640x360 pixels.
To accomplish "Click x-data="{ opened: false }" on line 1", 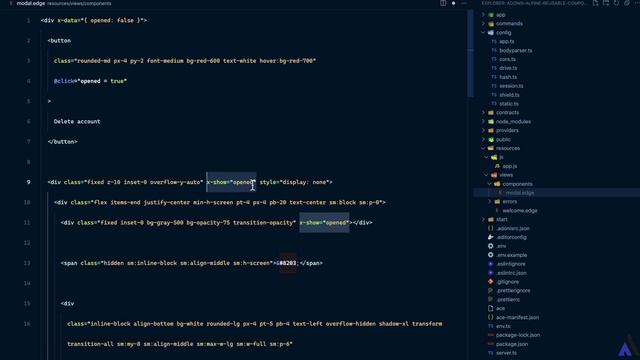I will coord(100,20).
